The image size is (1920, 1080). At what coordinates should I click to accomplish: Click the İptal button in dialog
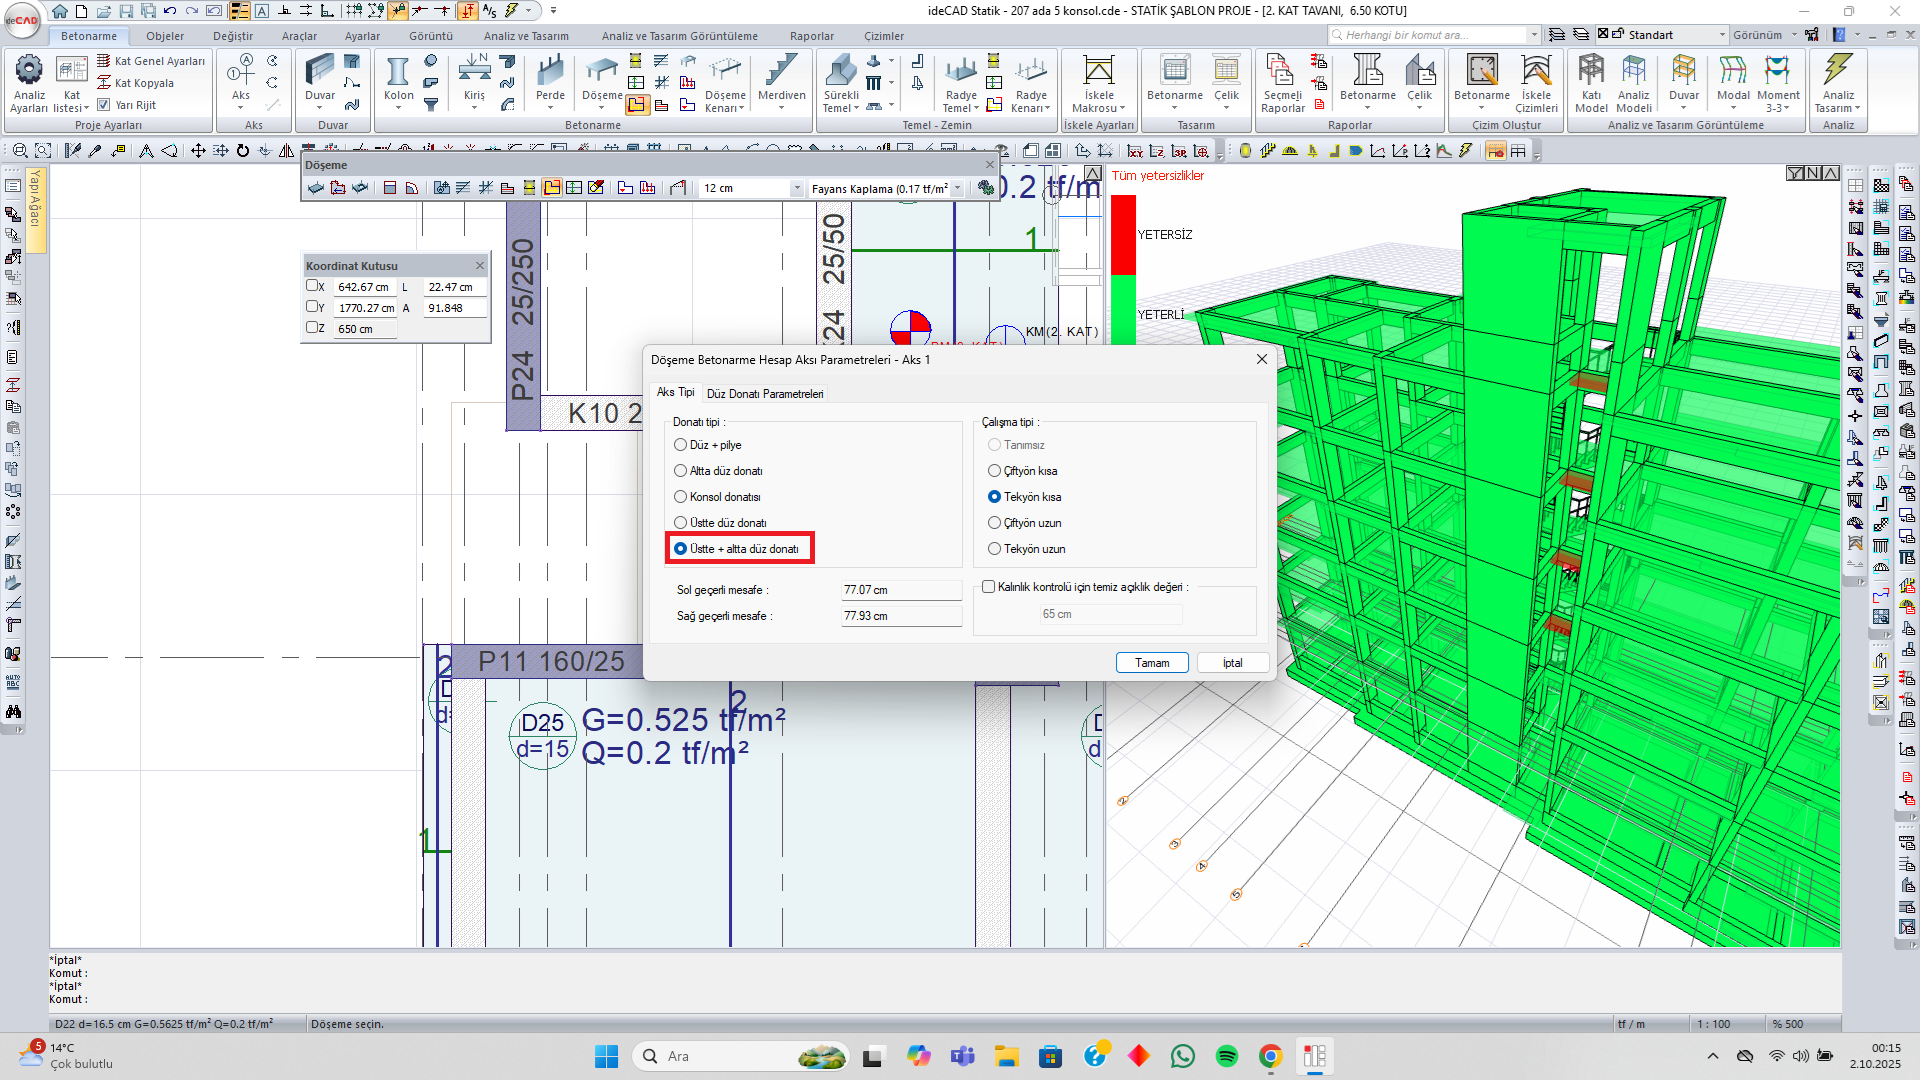click(1232, 663)
